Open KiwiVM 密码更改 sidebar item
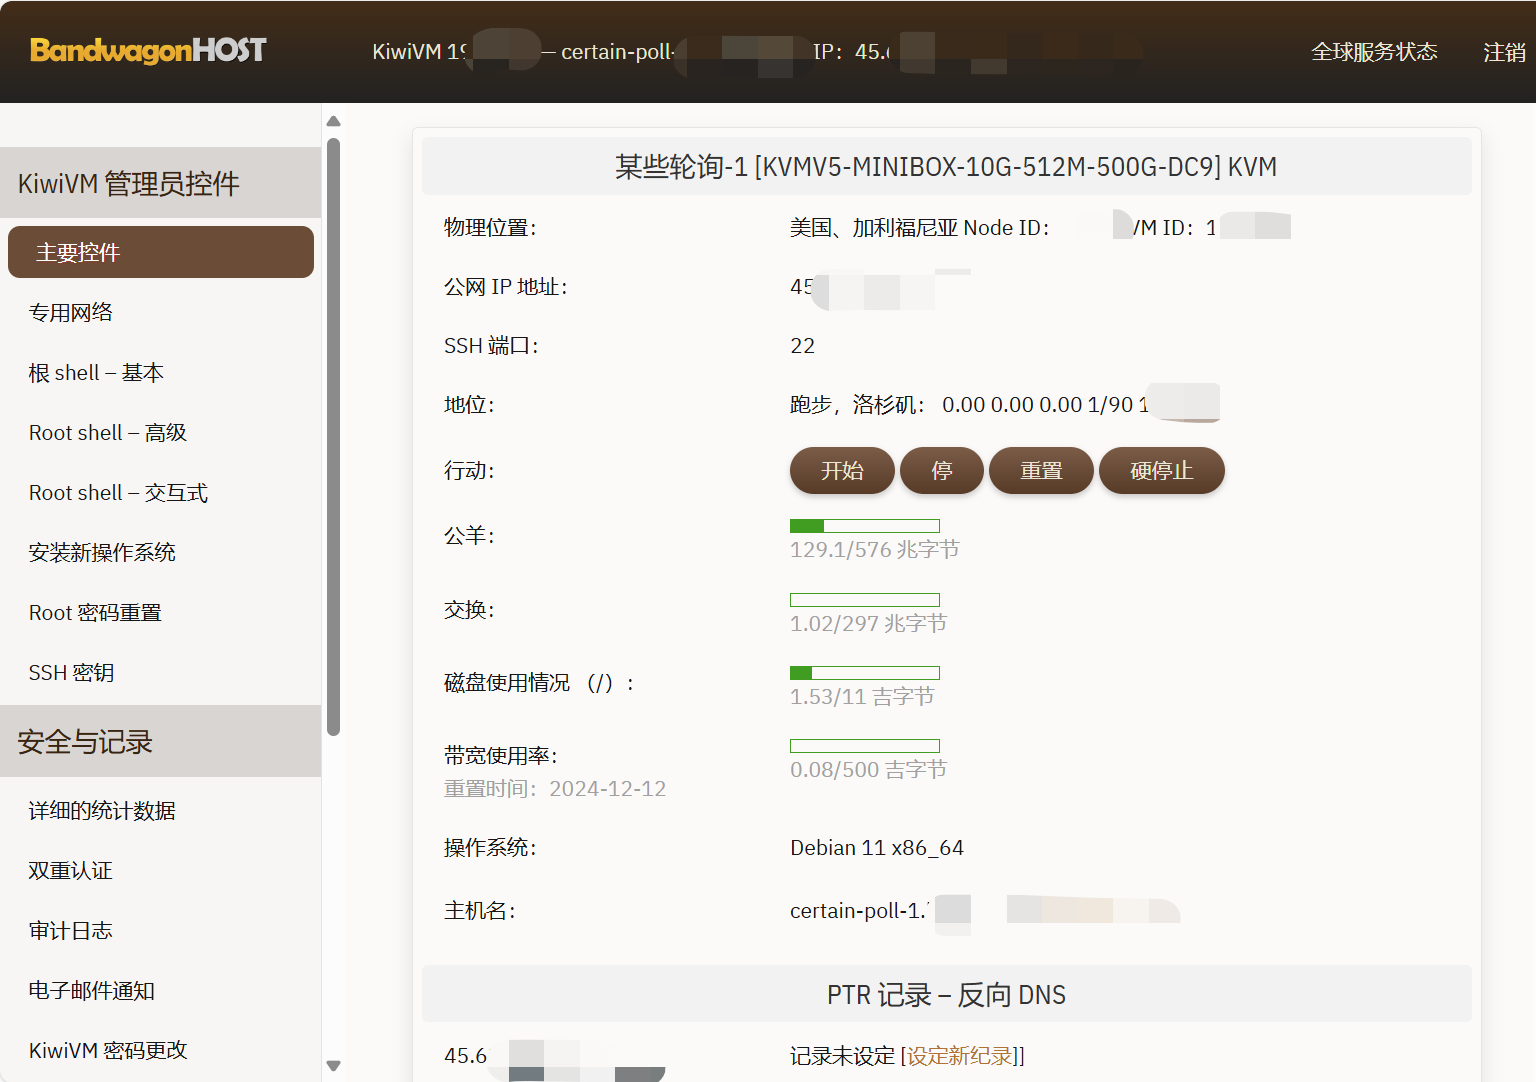 tap(108, 1050)
